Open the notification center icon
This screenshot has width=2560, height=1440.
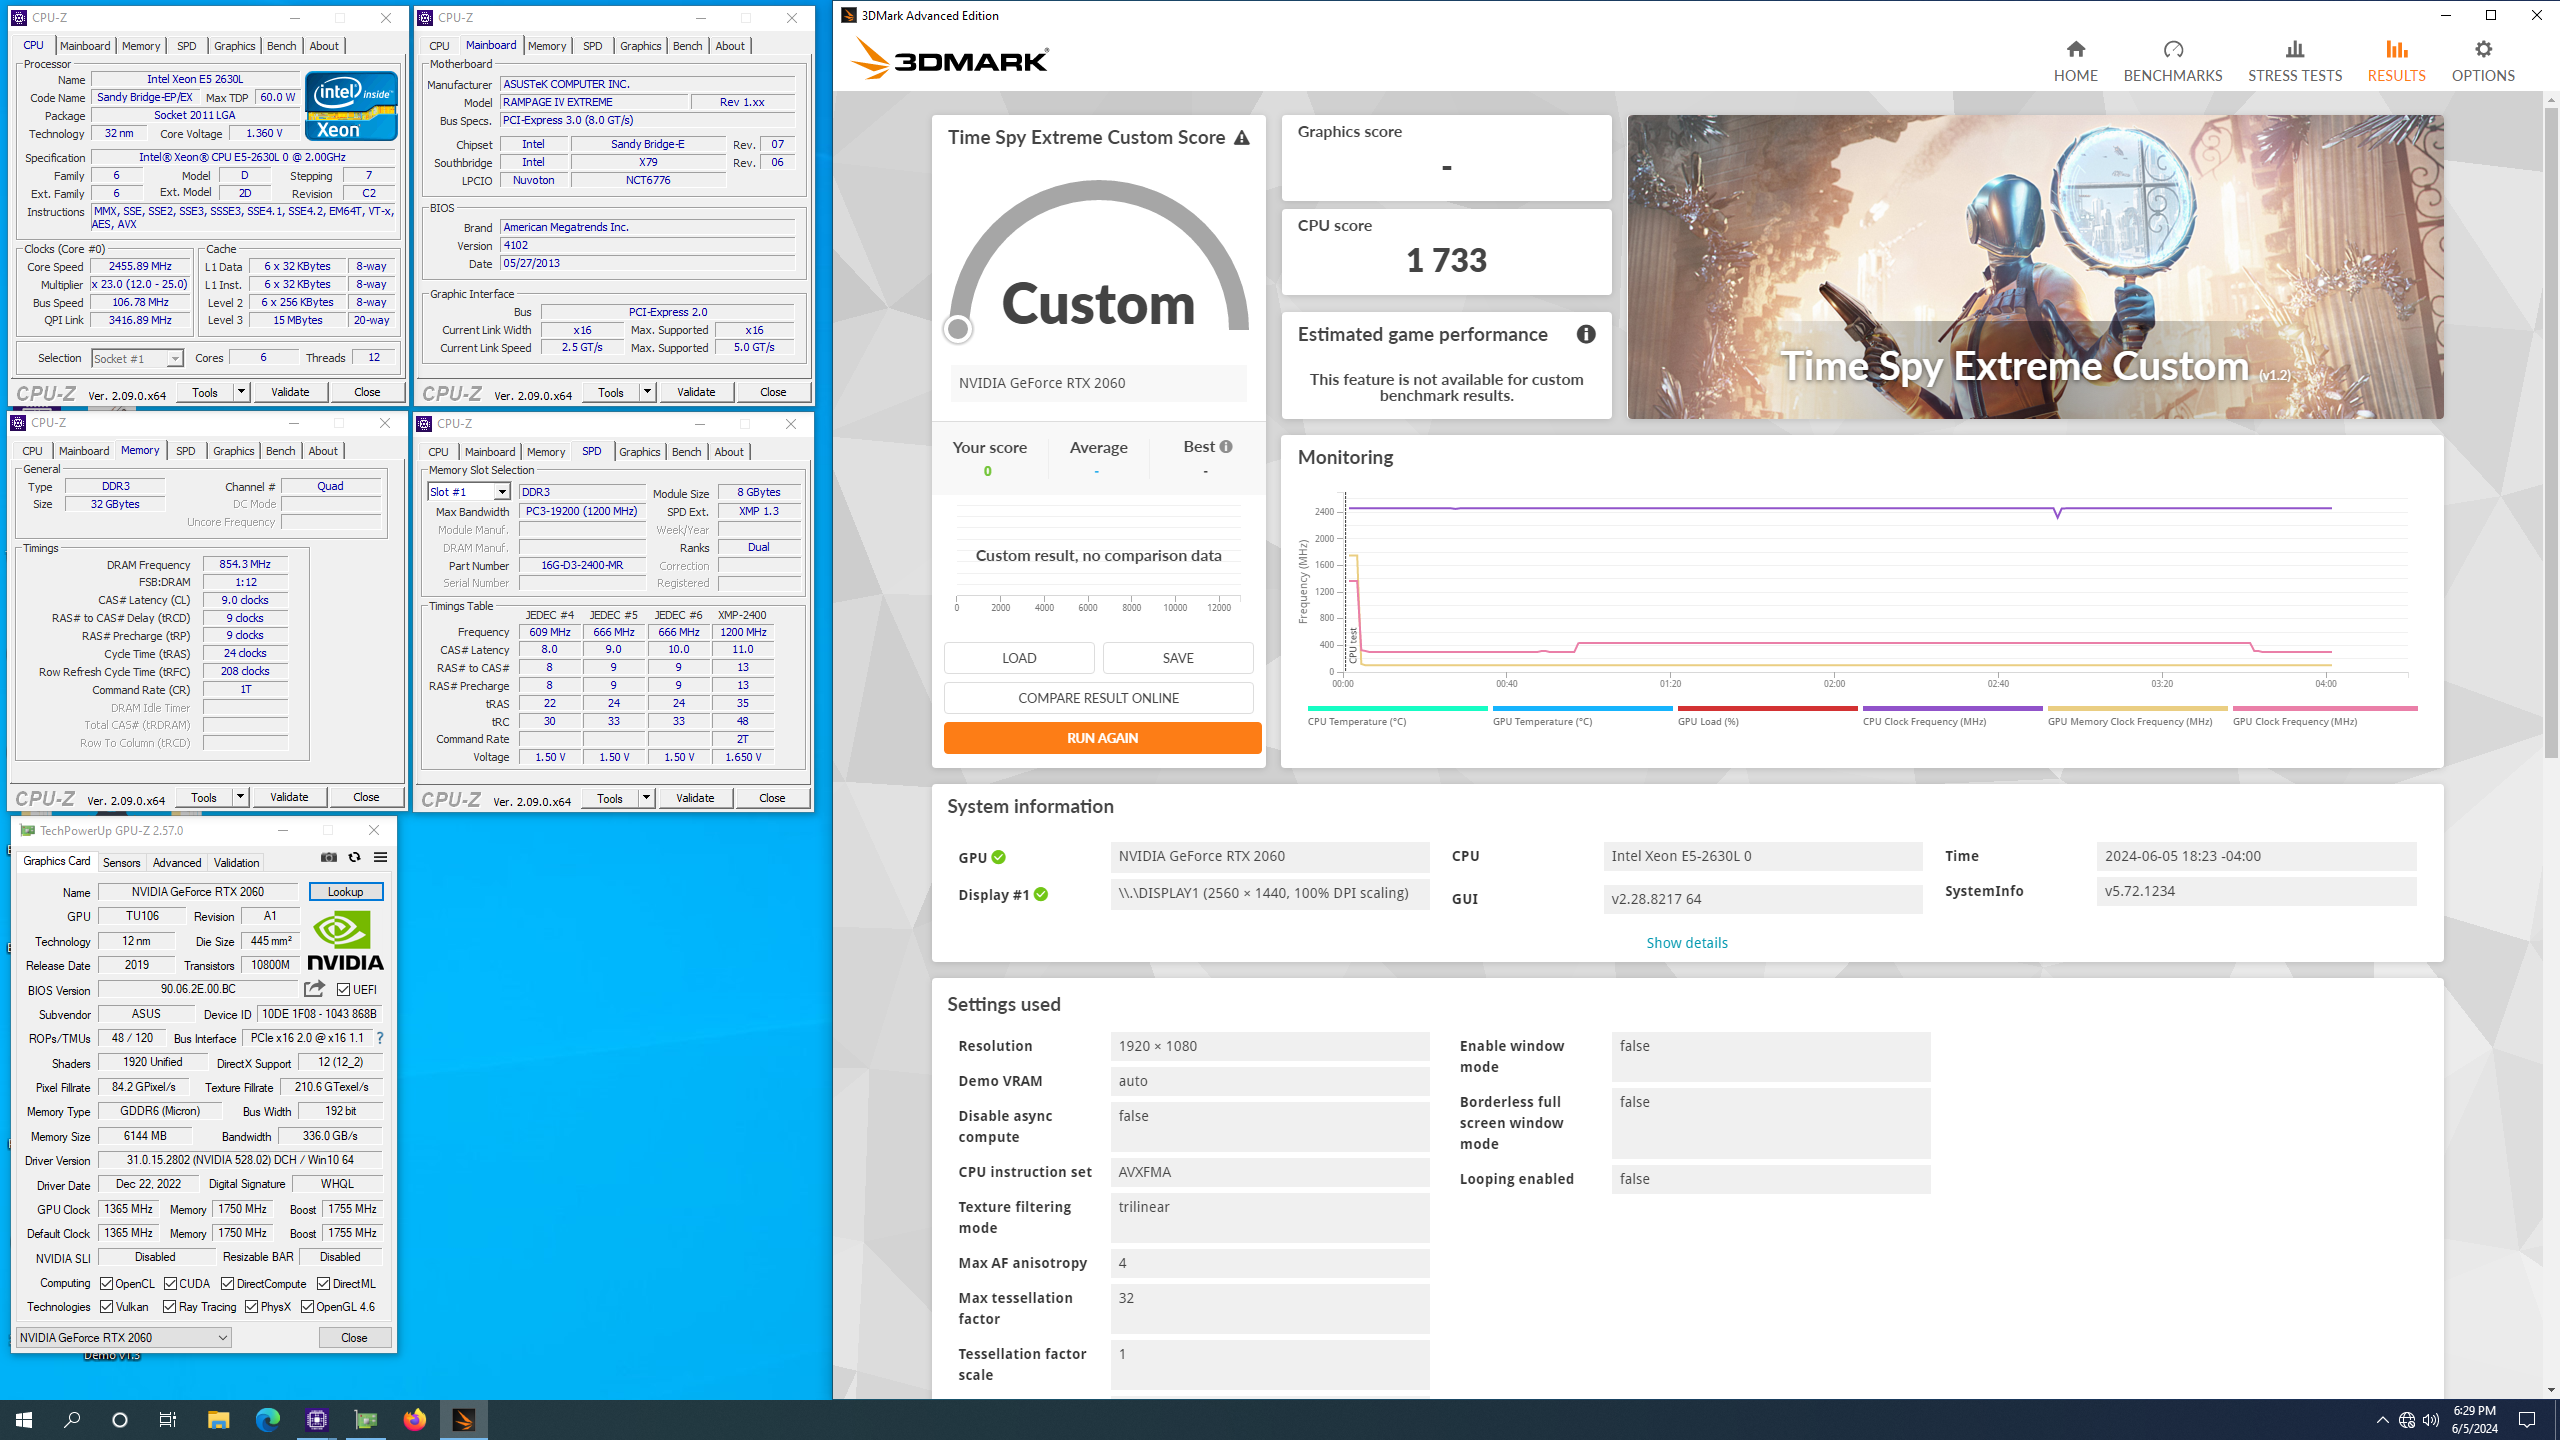(2527, 1420)
